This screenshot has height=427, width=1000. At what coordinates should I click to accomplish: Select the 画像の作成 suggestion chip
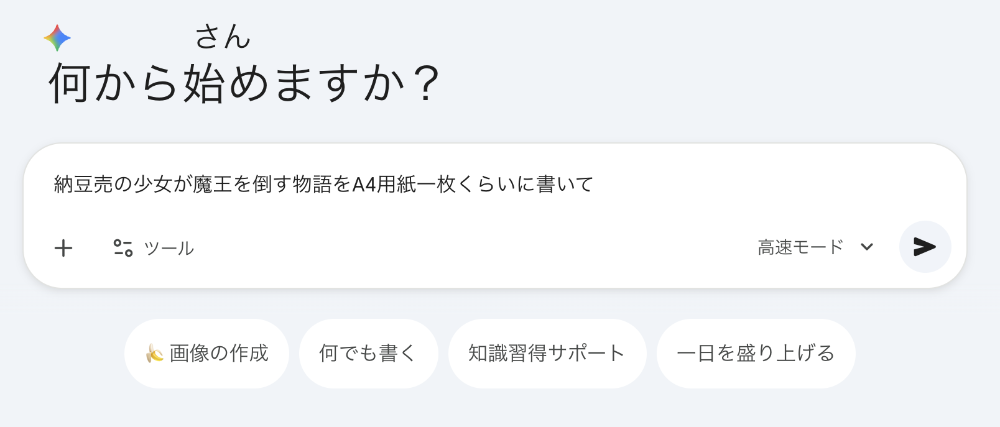pyautogui.click(x=207, y=353)
